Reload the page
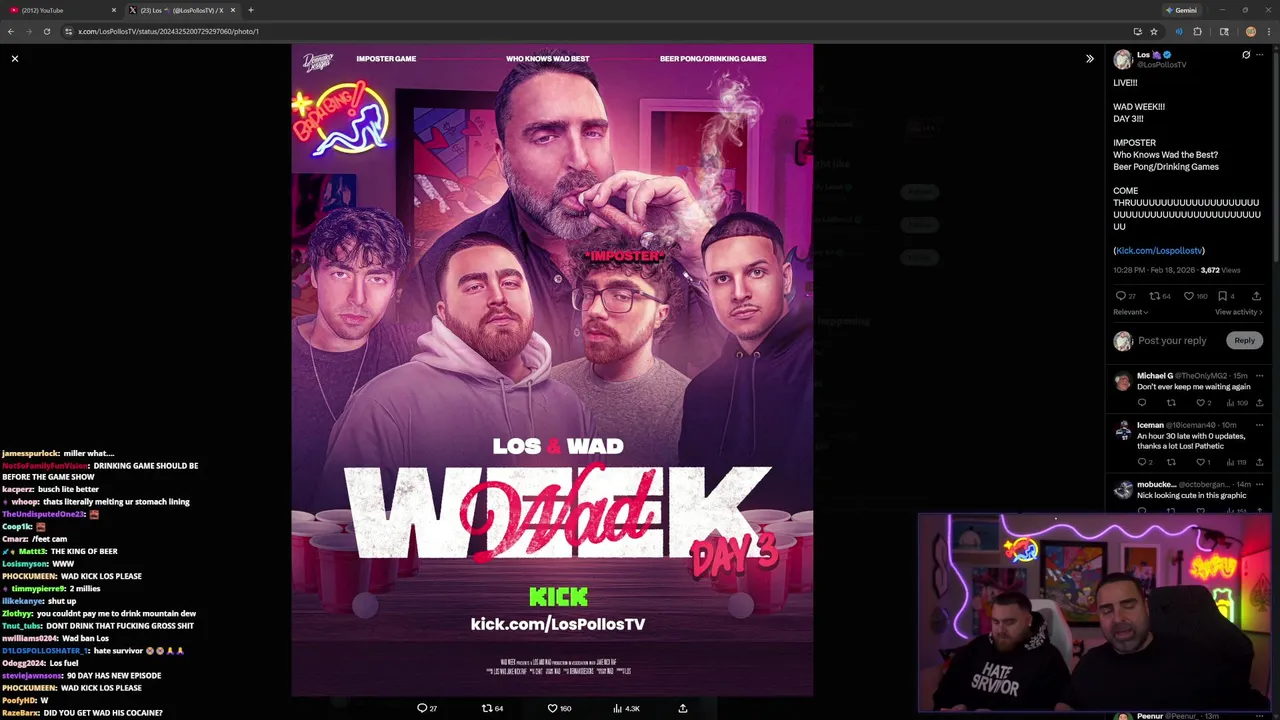This screenshot has height=720, width=1280. coord(47,31)
